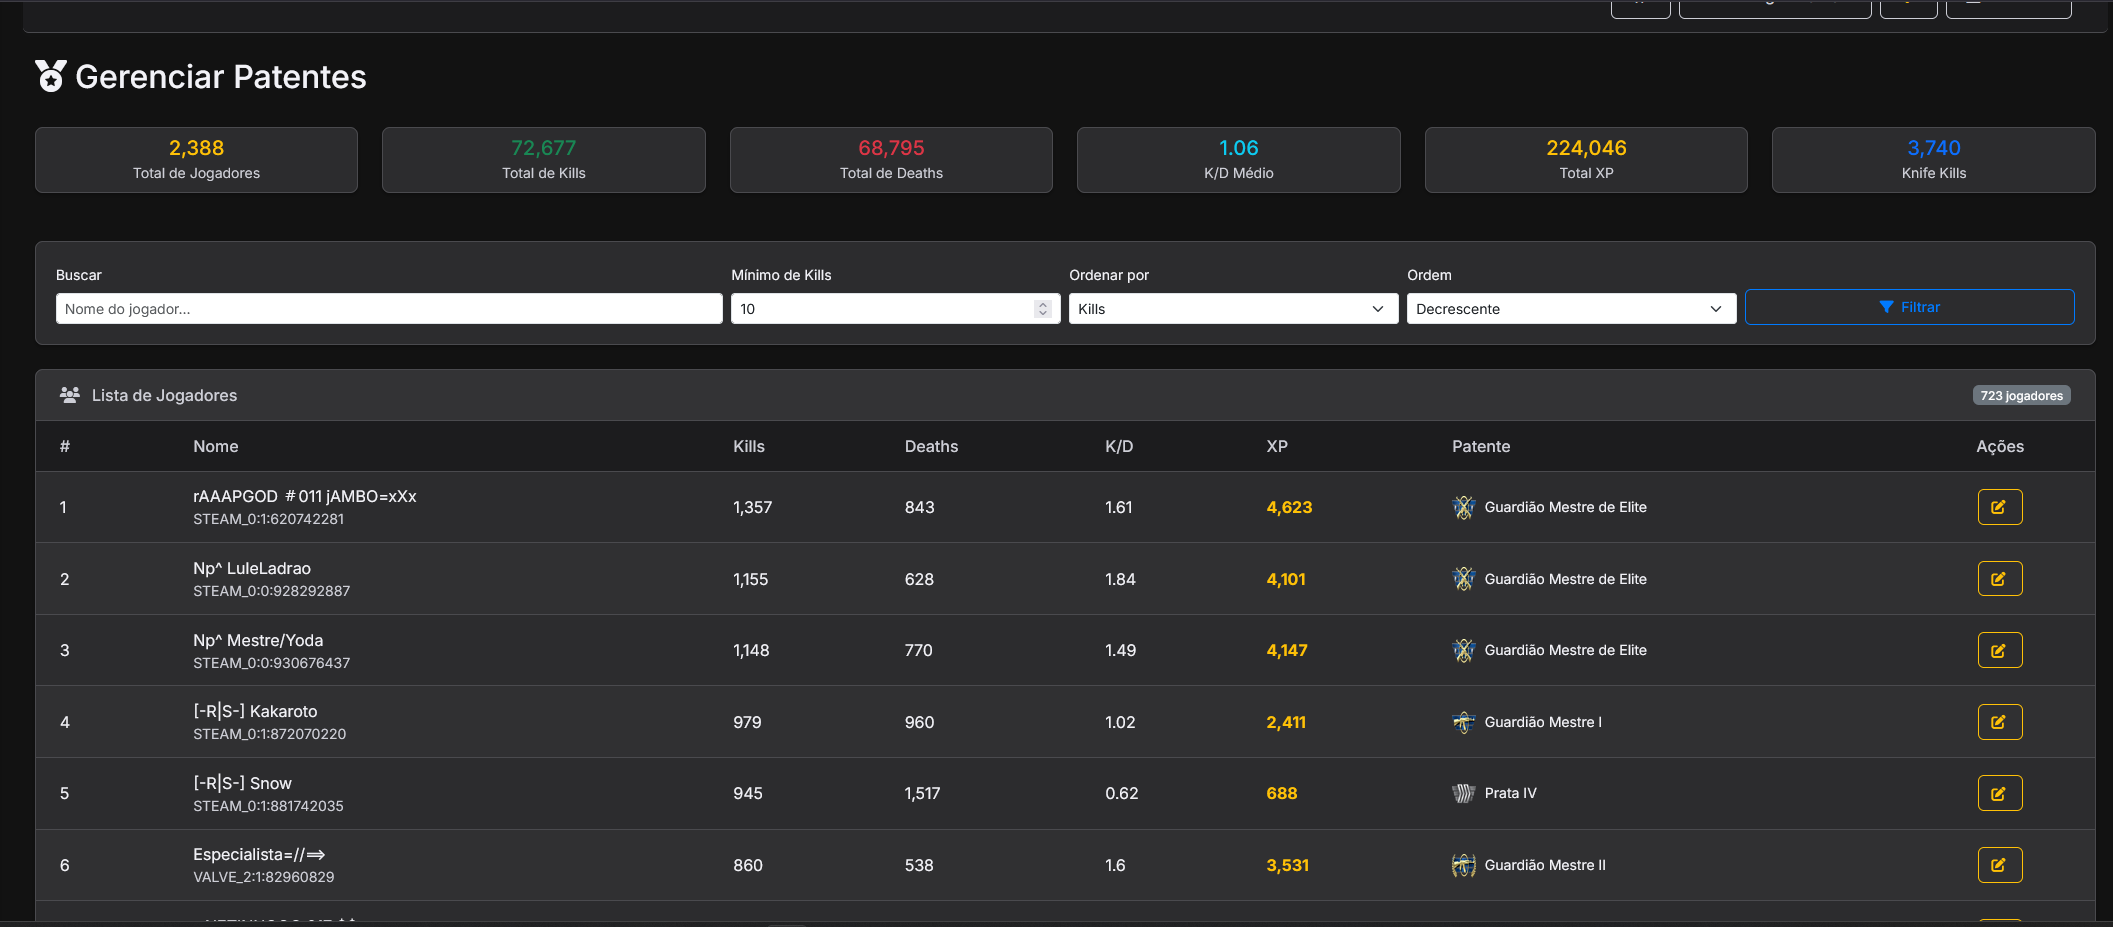Click the 723 jogadores count badge
This screenshot has height=927, width=2113.
click(x=2021, y=396)
